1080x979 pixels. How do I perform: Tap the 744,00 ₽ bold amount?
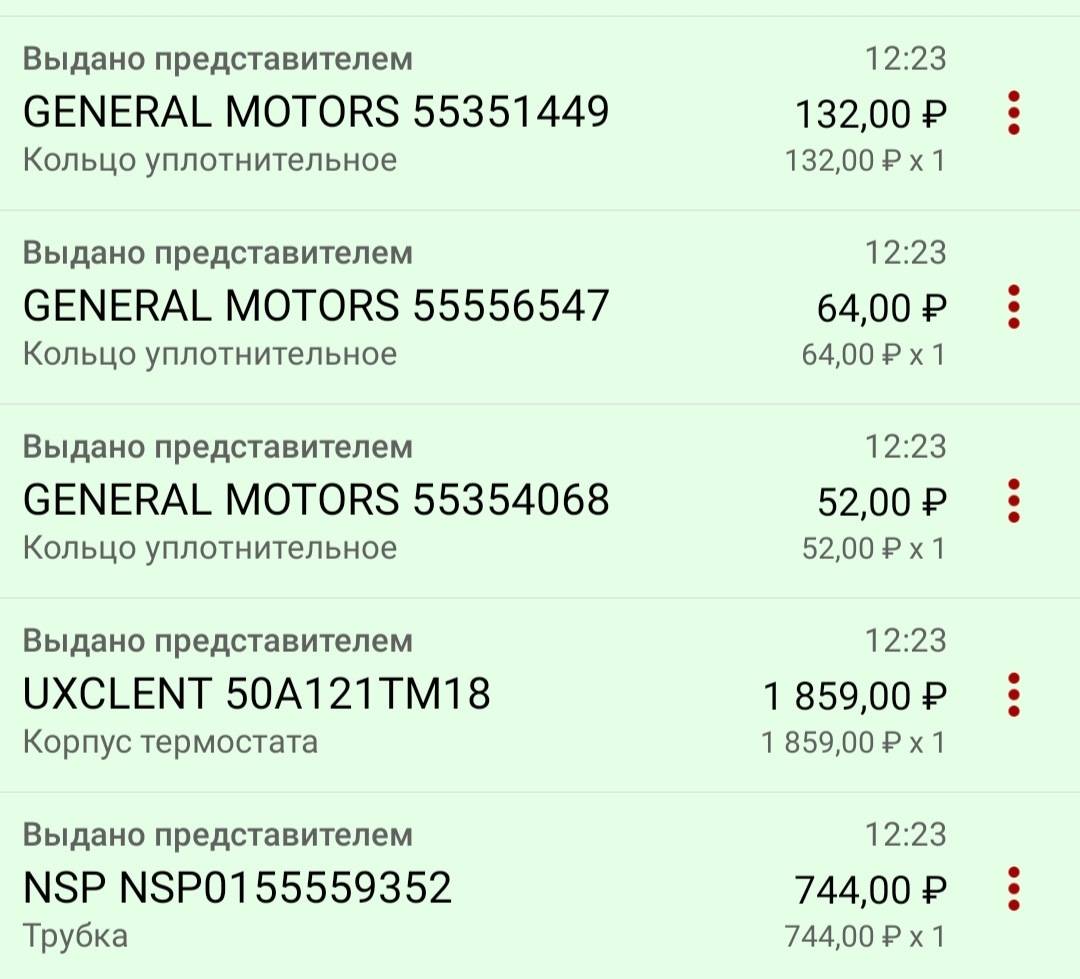870,892
